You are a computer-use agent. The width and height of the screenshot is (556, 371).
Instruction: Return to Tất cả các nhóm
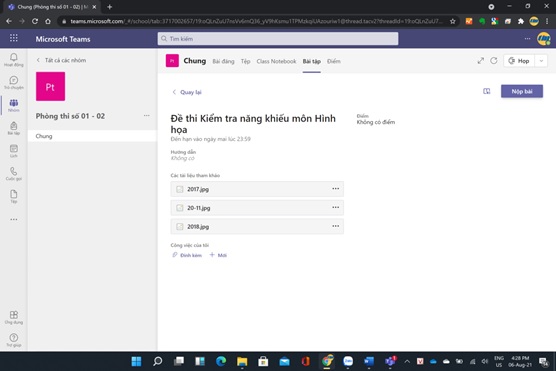(x=61, y=60)
